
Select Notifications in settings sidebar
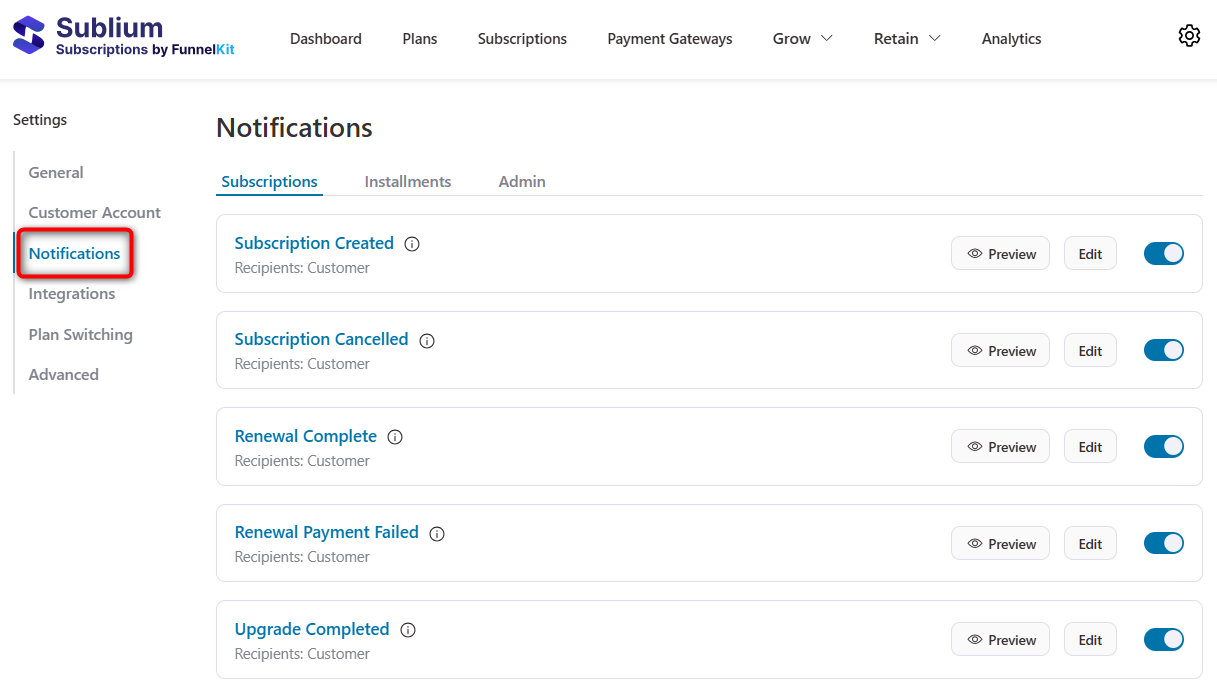(x=74, y=254)
